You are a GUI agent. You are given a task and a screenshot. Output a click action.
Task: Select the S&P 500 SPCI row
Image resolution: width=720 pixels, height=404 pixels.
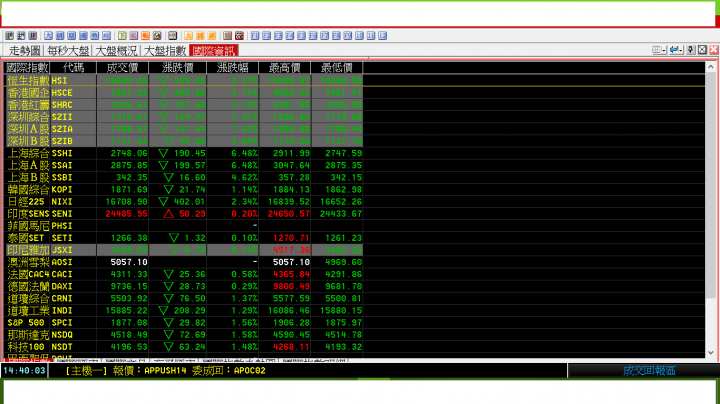[x=184, y=323]
